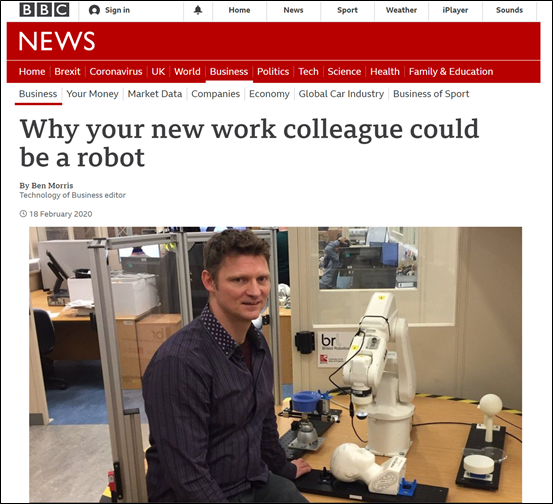
Task: Select the Your Money sub-tab
Action: (x=92, y=94)
